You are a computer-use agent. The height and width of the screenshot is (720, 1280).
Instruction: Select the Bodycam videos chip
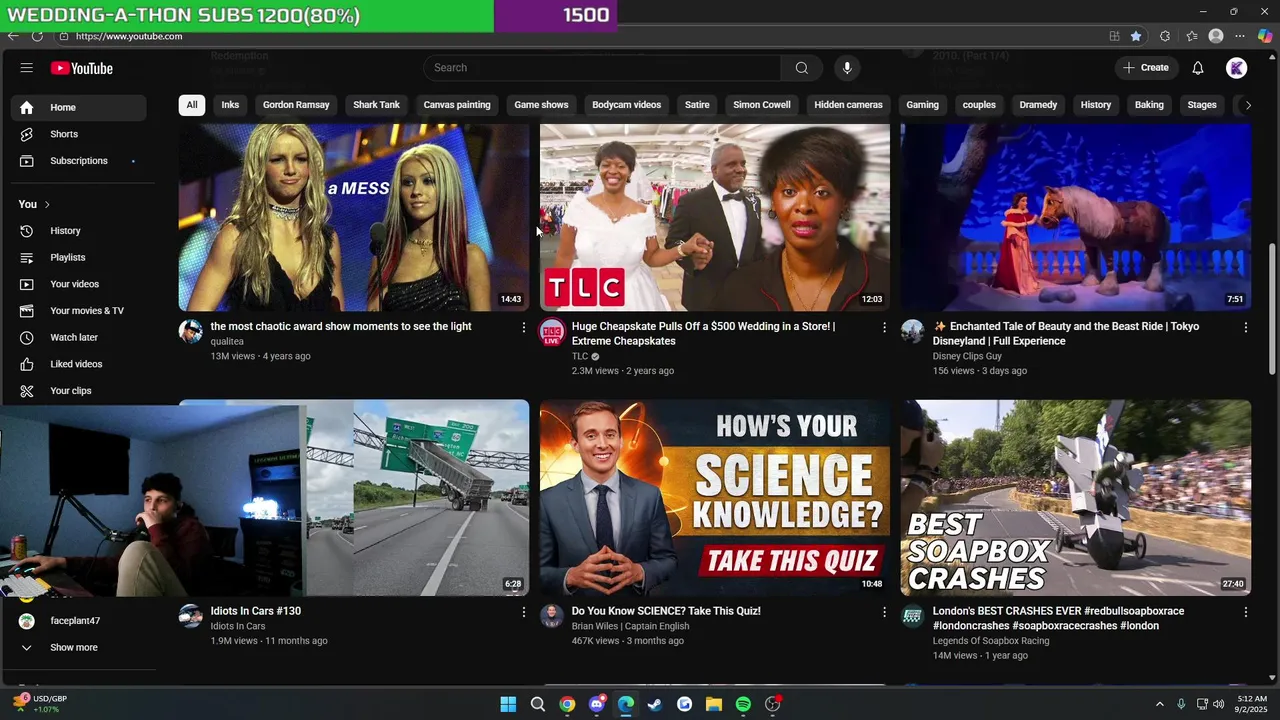(626, 105)
